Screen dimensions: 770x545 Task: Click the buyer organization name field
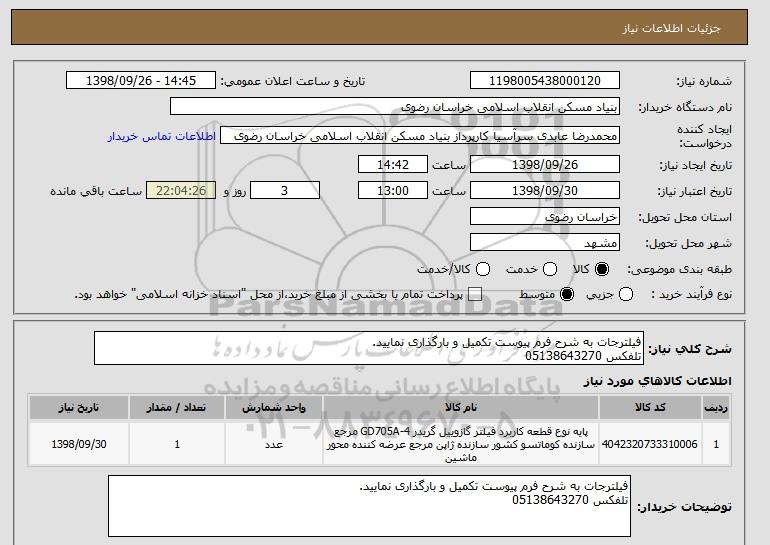(x=395, y=107)
